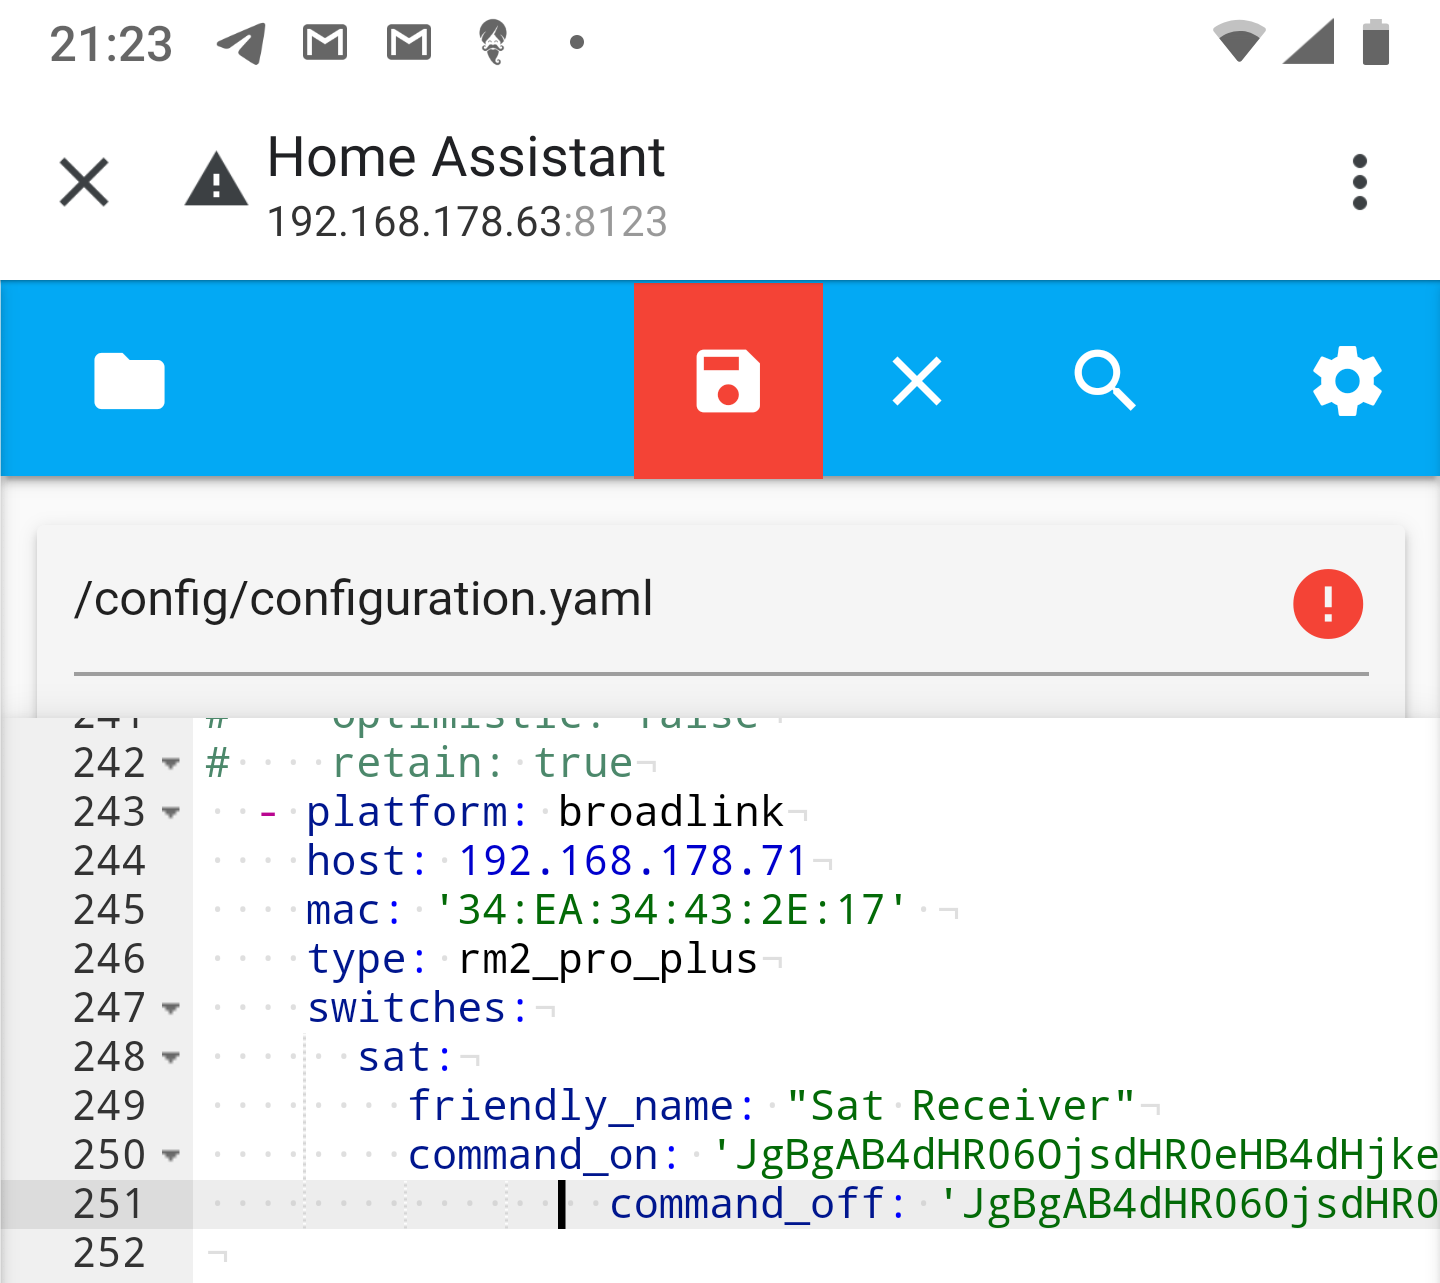1440x1283 pixels.
Task: Collapse the command_on entry on line 250
Action: [x=171, y=1155]
